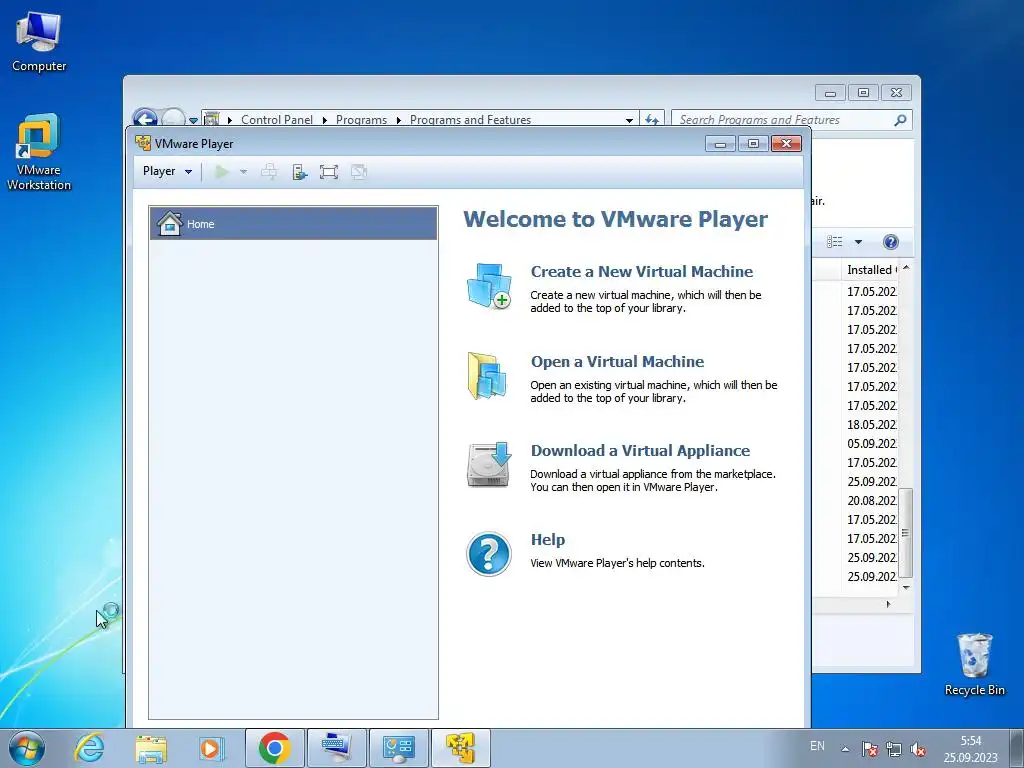Maximize the VMware Player window

coord(753,144)
